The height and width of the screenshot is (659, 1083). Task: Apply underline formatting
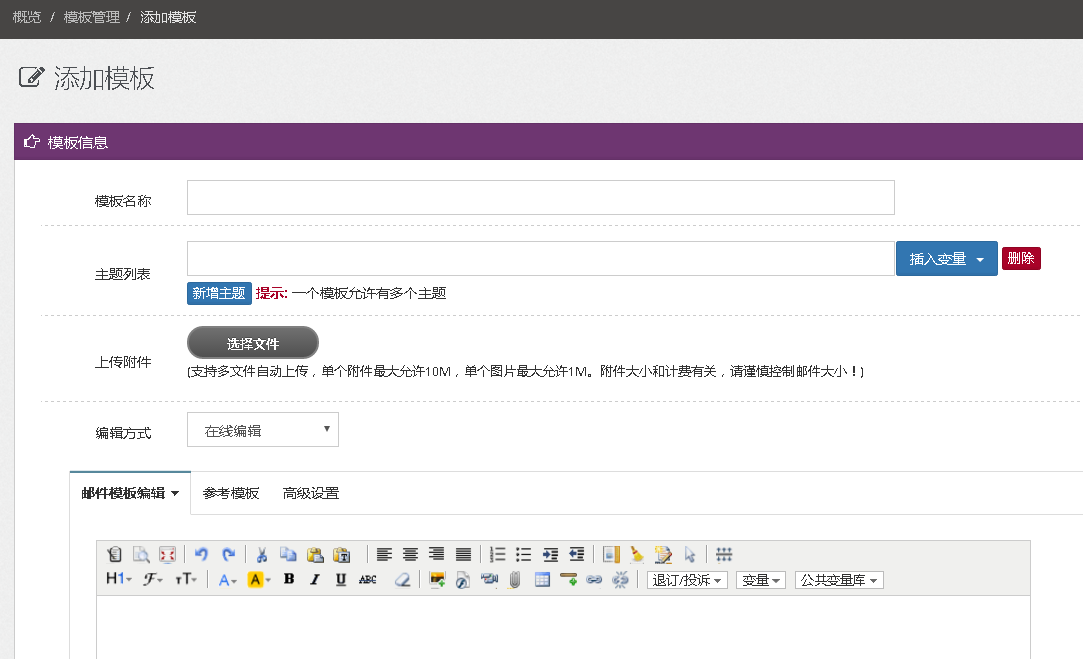[341, 579]
